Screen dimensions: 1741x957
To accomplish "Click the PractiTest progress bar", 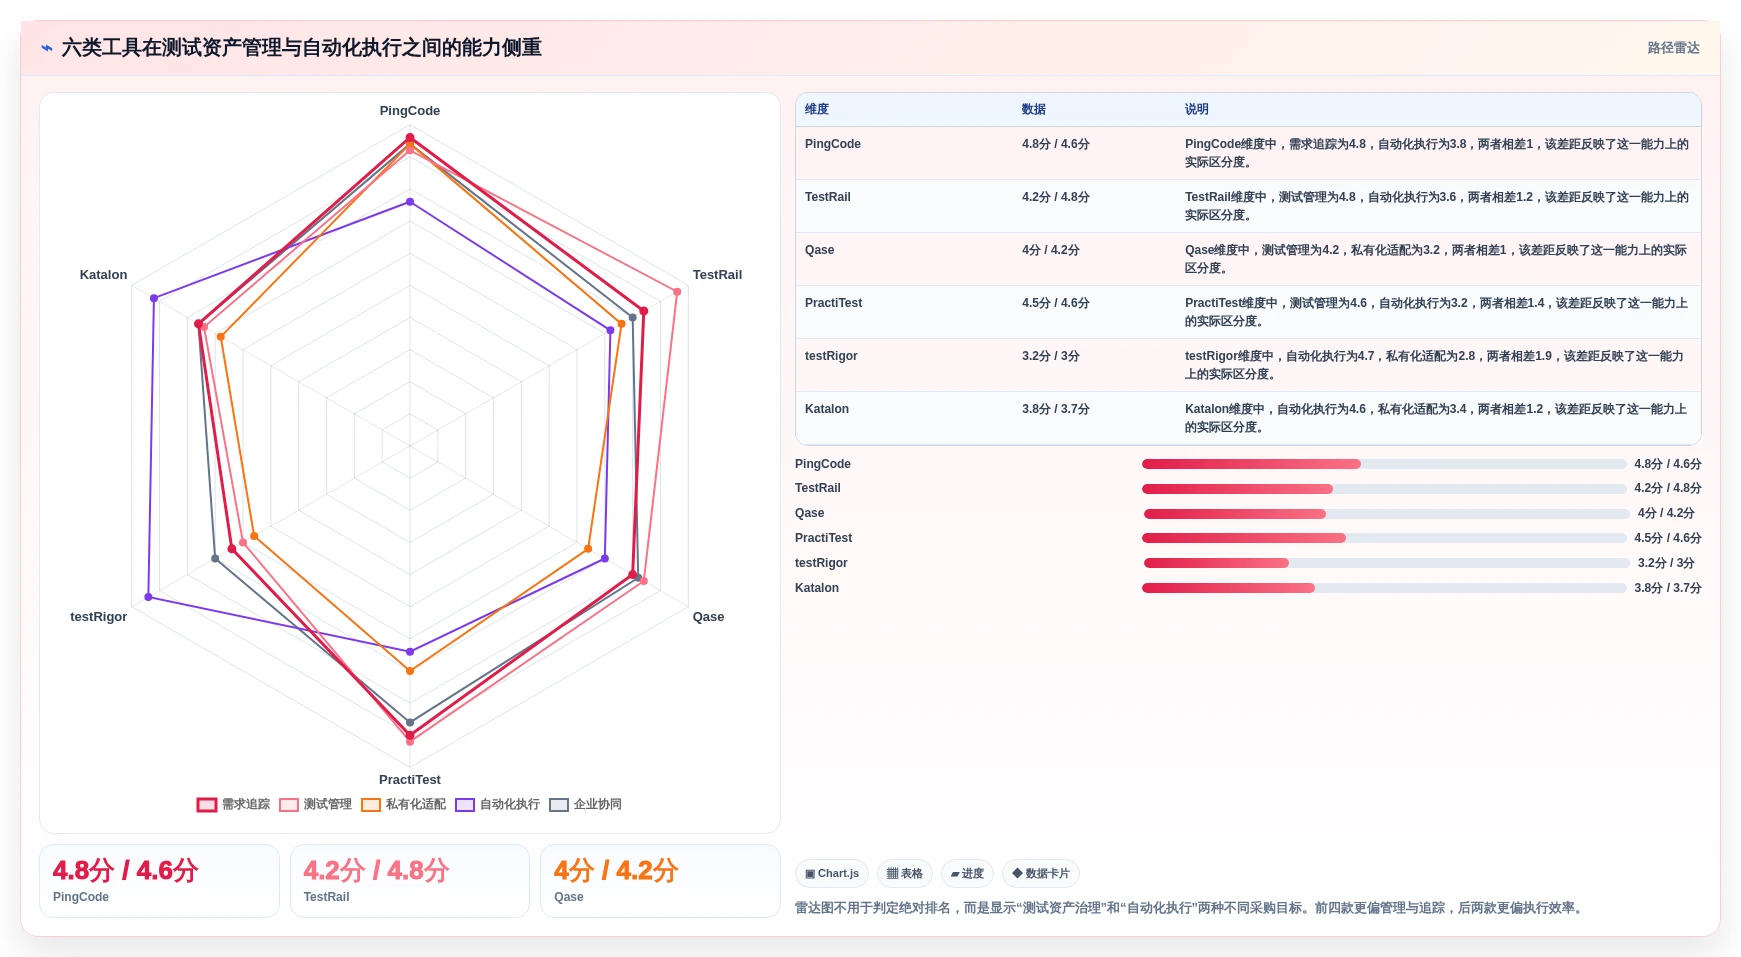I will [1384, 538].
